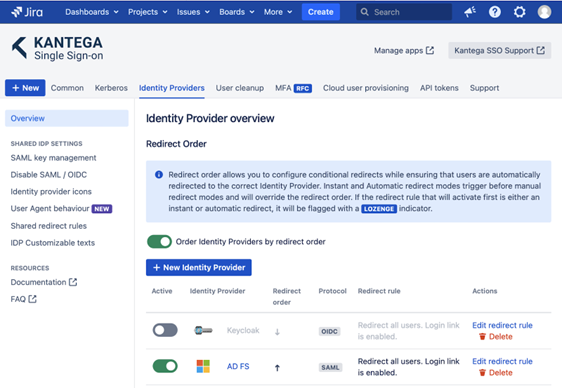Viewport: 562px width, 388px height.
Task: Click the SAML protocol label for AD FS
Action: coord(330,367)
